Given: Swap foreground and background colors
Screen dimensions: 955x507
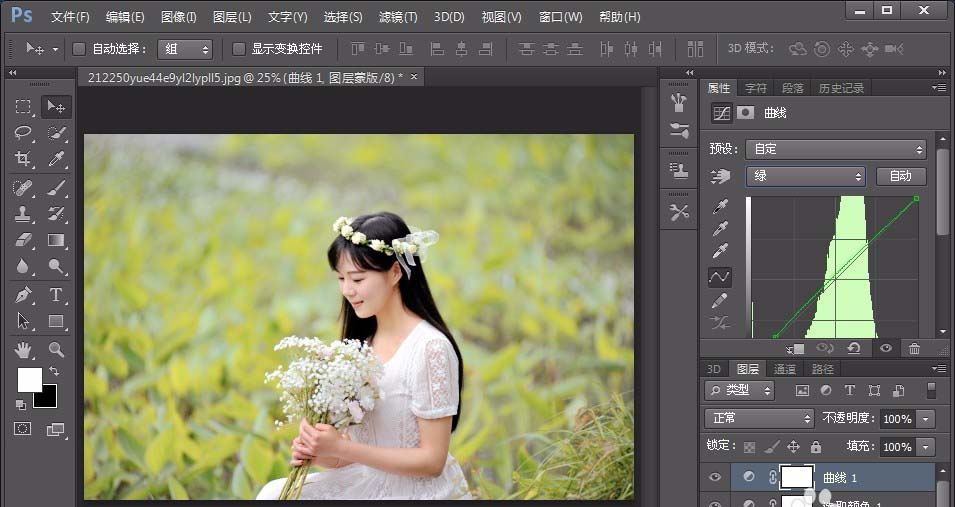Looking at the screenshot, I should 54,370.
